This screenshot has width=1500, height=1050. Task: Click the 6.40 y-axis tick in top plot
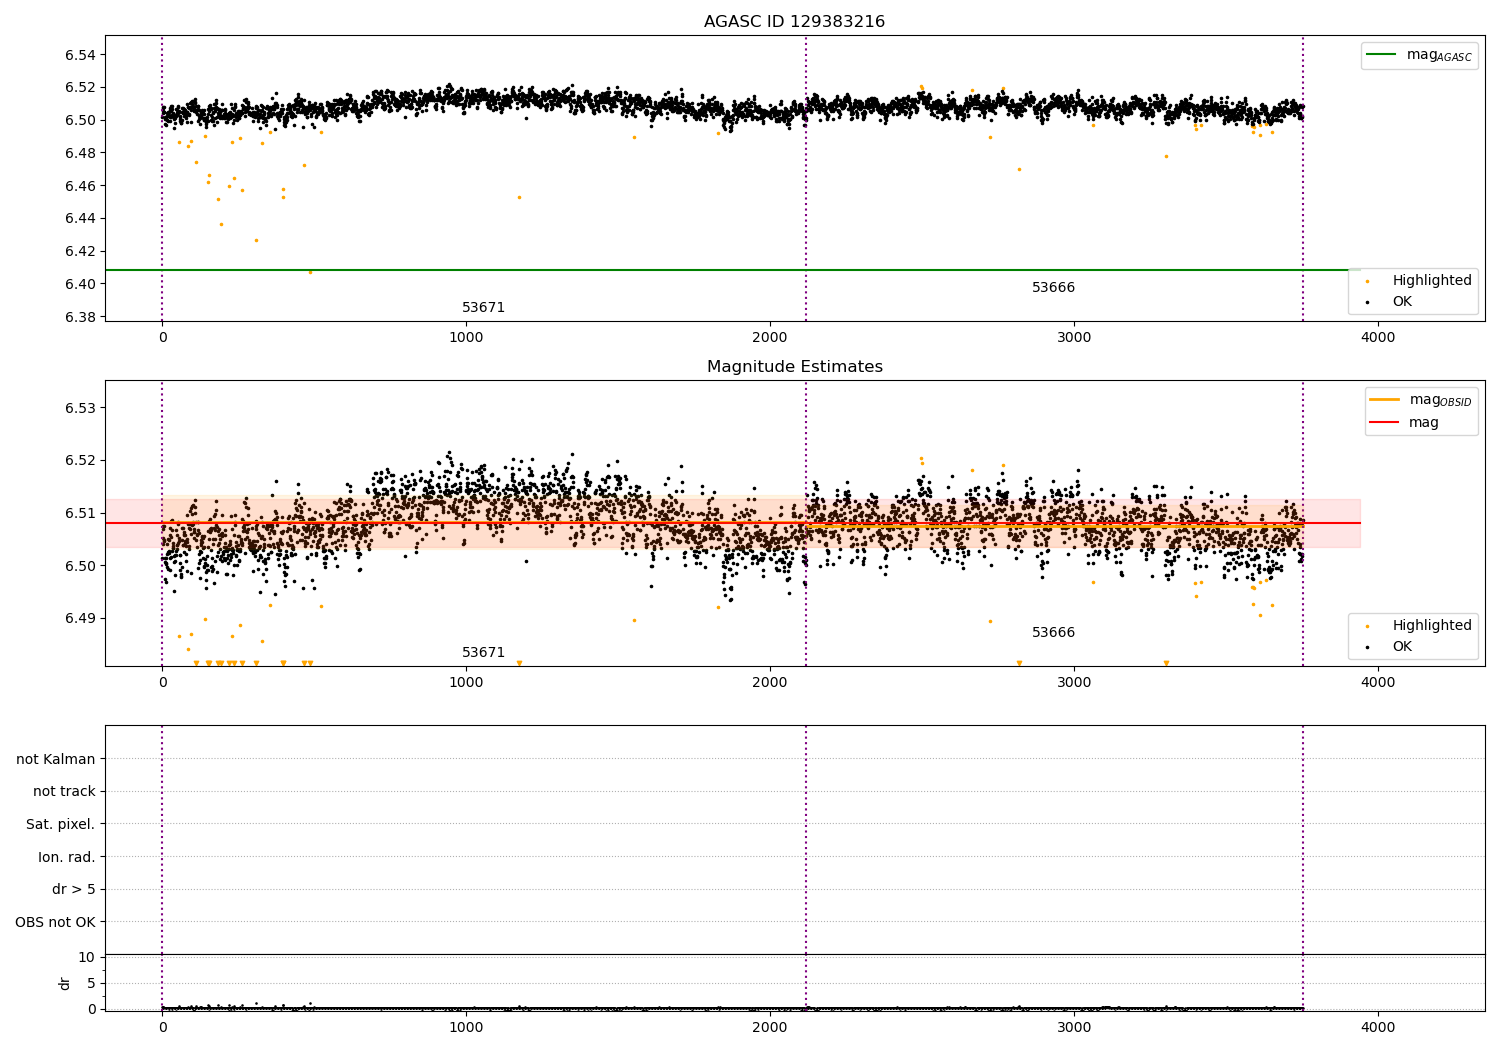(x=80, y=284)
